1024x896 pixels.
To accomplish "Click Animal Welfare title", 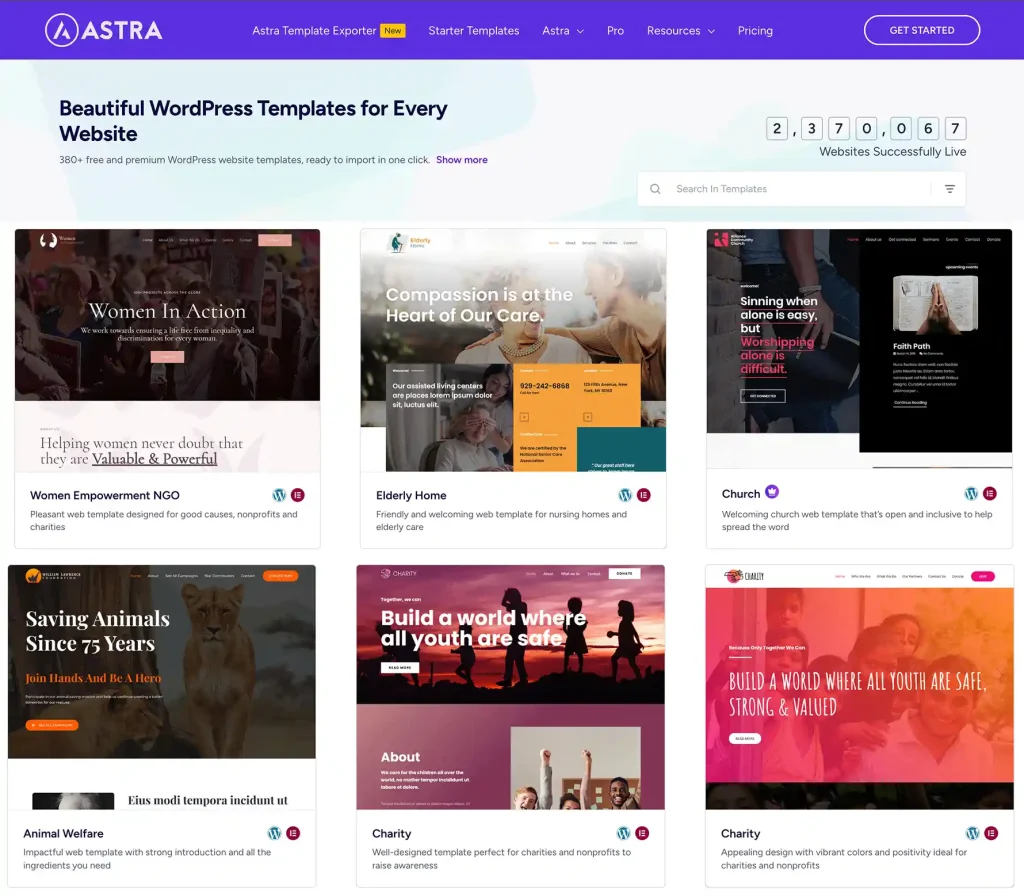I will (x=63, y=834).
